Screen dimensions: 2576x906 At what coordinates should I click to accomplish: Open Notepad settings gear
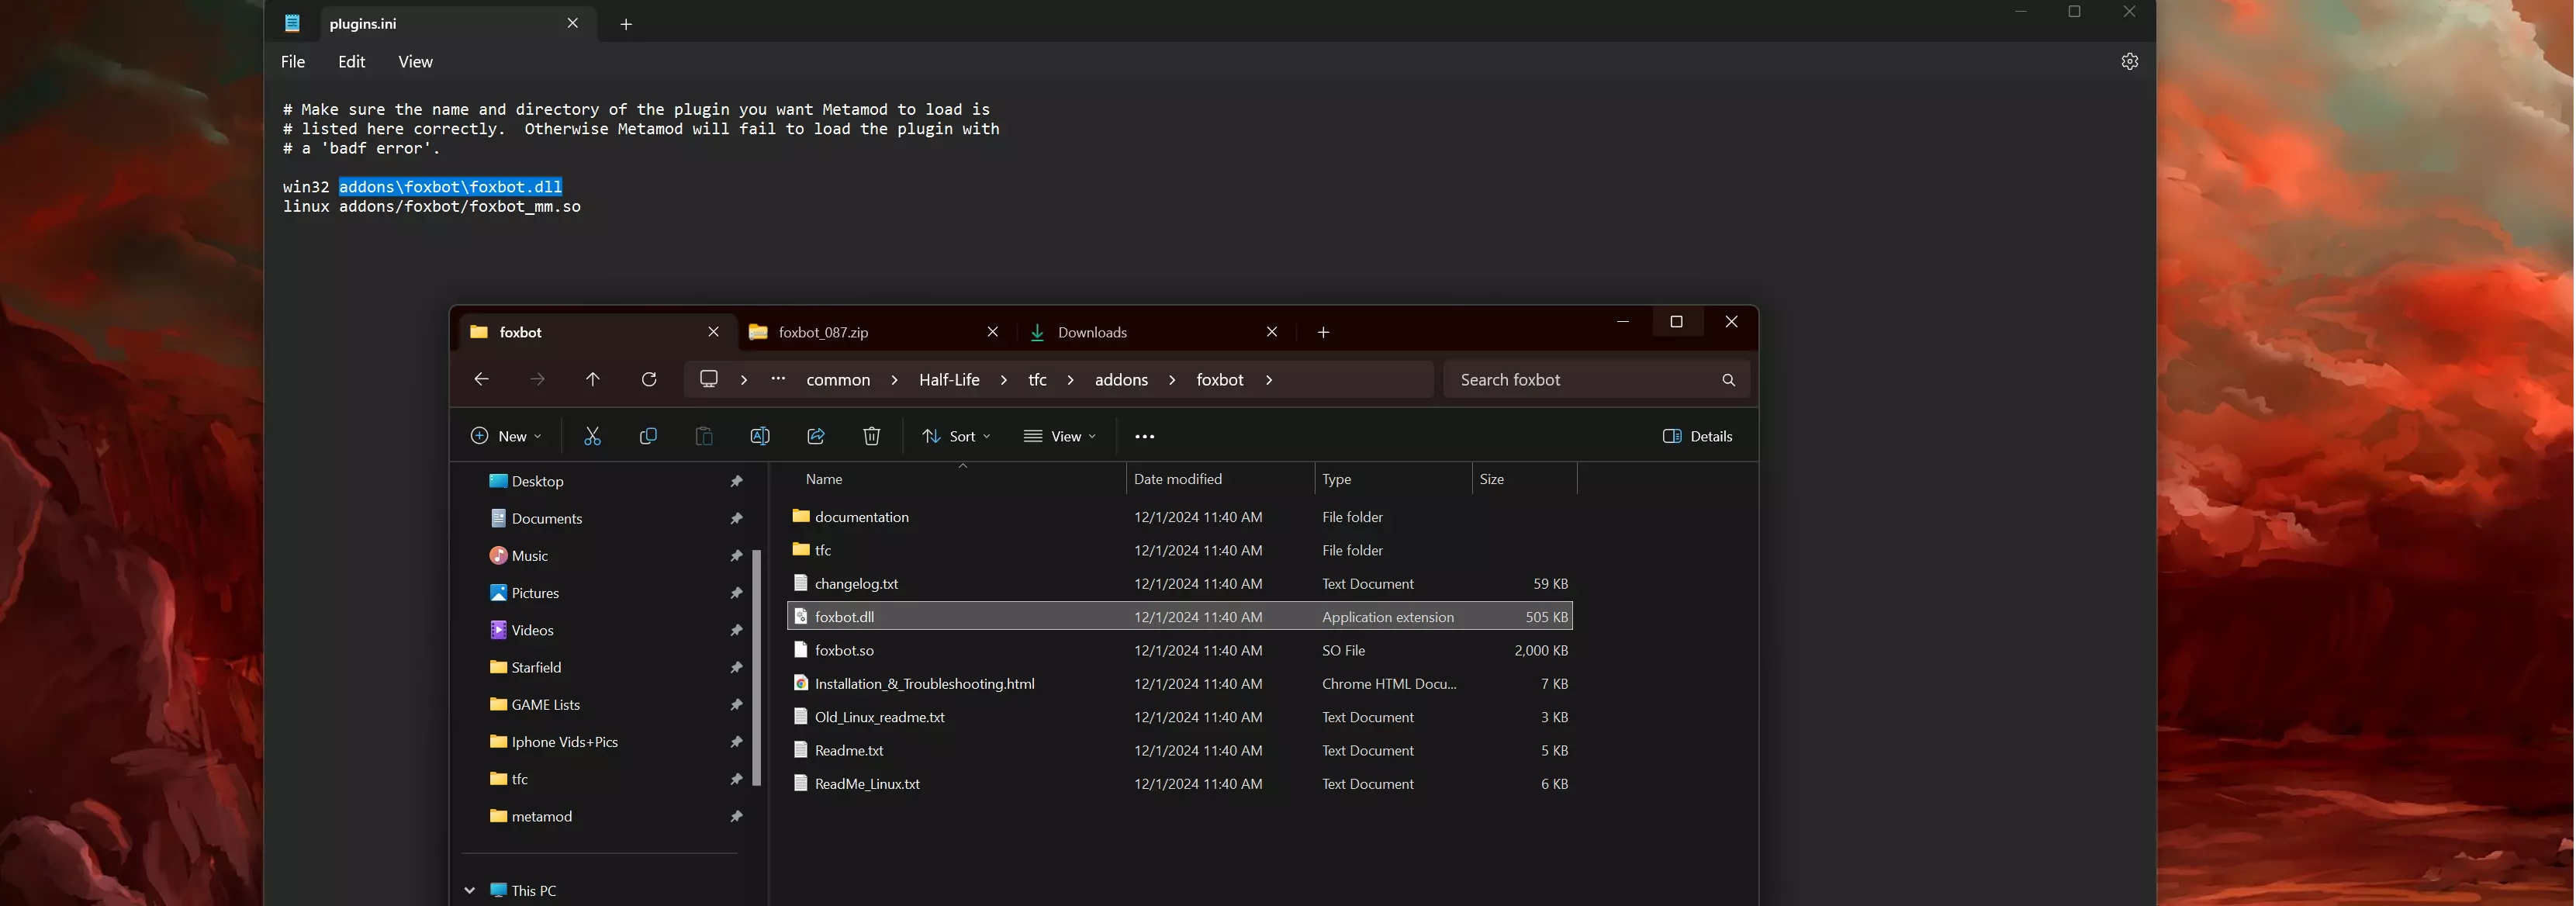click(x=2129, y=61)
